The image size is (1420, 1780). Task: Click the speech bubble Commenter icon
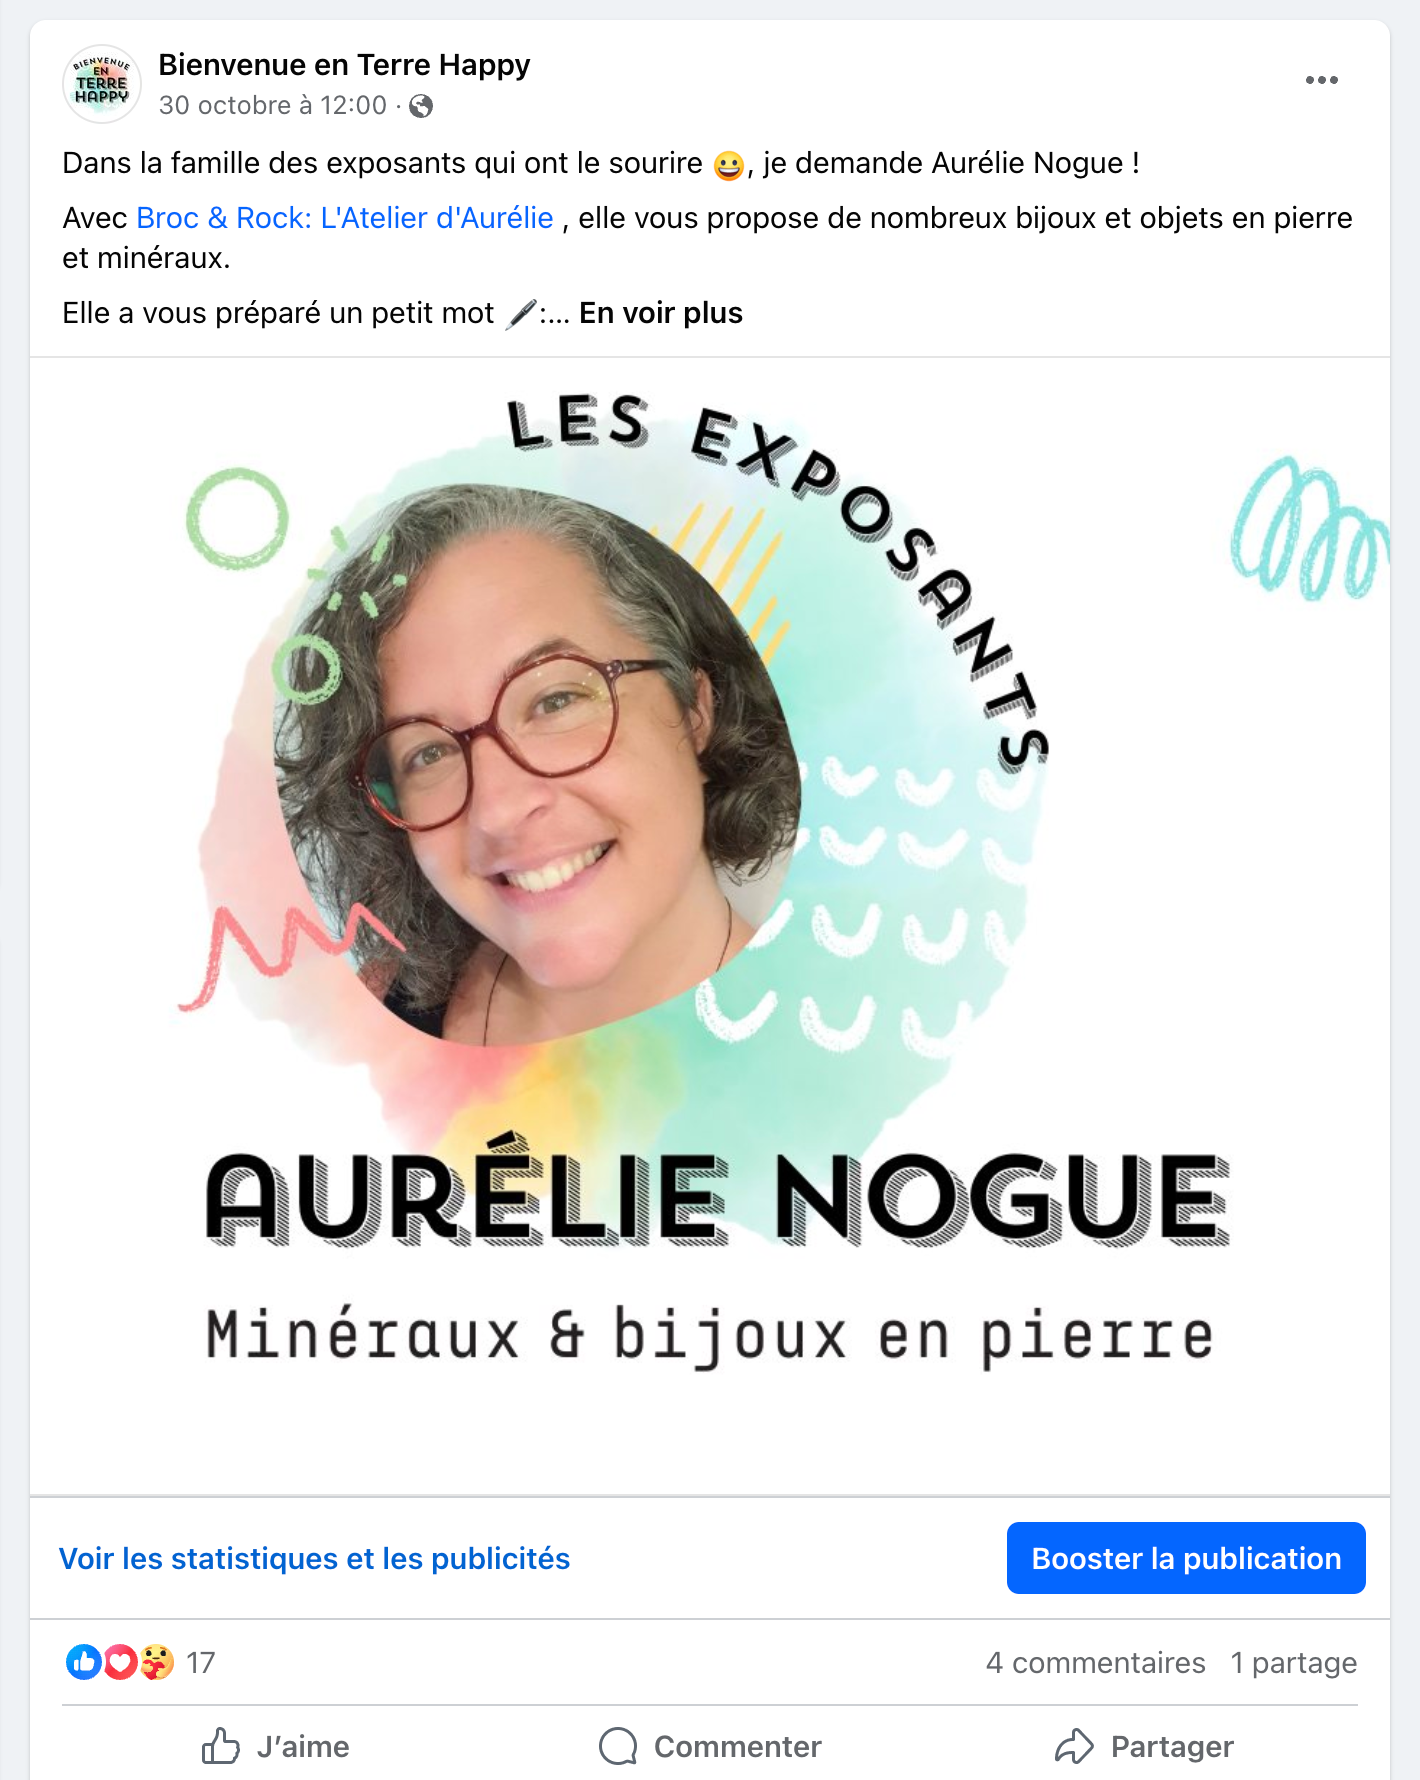point(618,1746)
